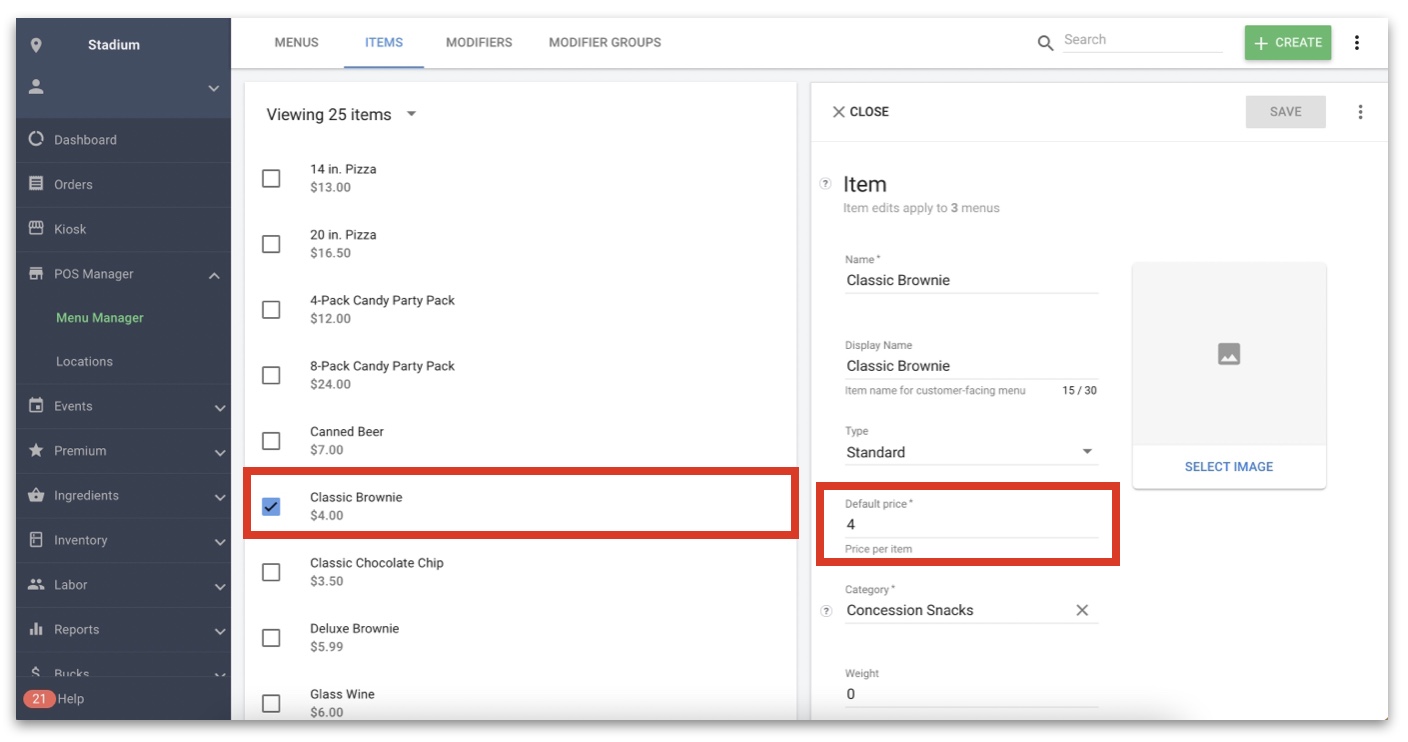Click the Events calendar icon
This screenshot has height=742, width=1408.
point(37,405)
